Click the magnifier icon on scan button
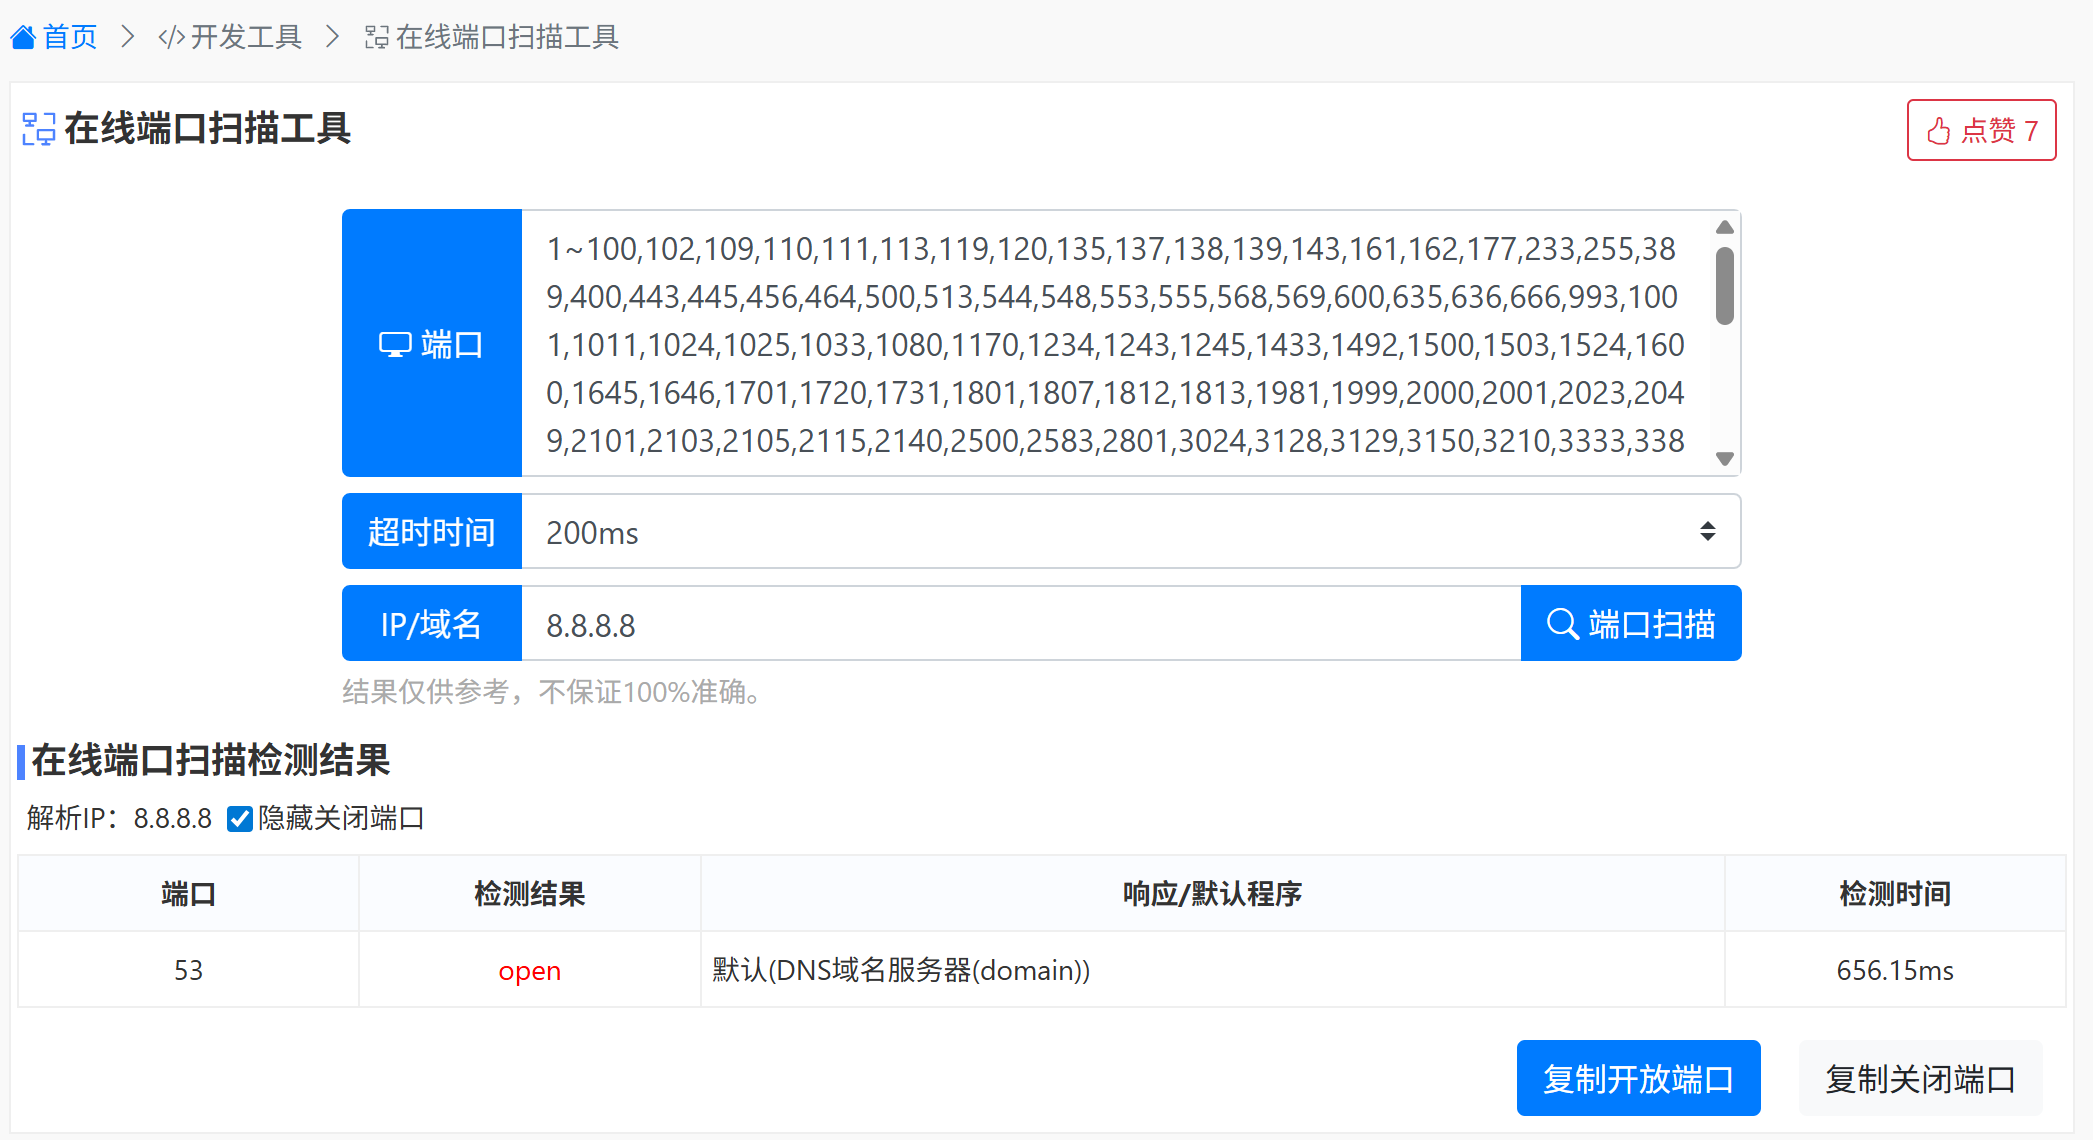 coord(1562,624)
